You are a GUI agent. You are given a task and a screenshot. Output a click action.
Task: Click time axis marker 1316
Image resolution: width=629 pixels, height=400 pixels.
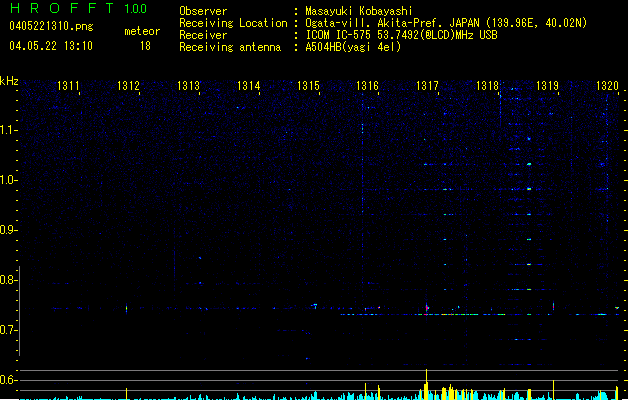[x=367, y=86]
